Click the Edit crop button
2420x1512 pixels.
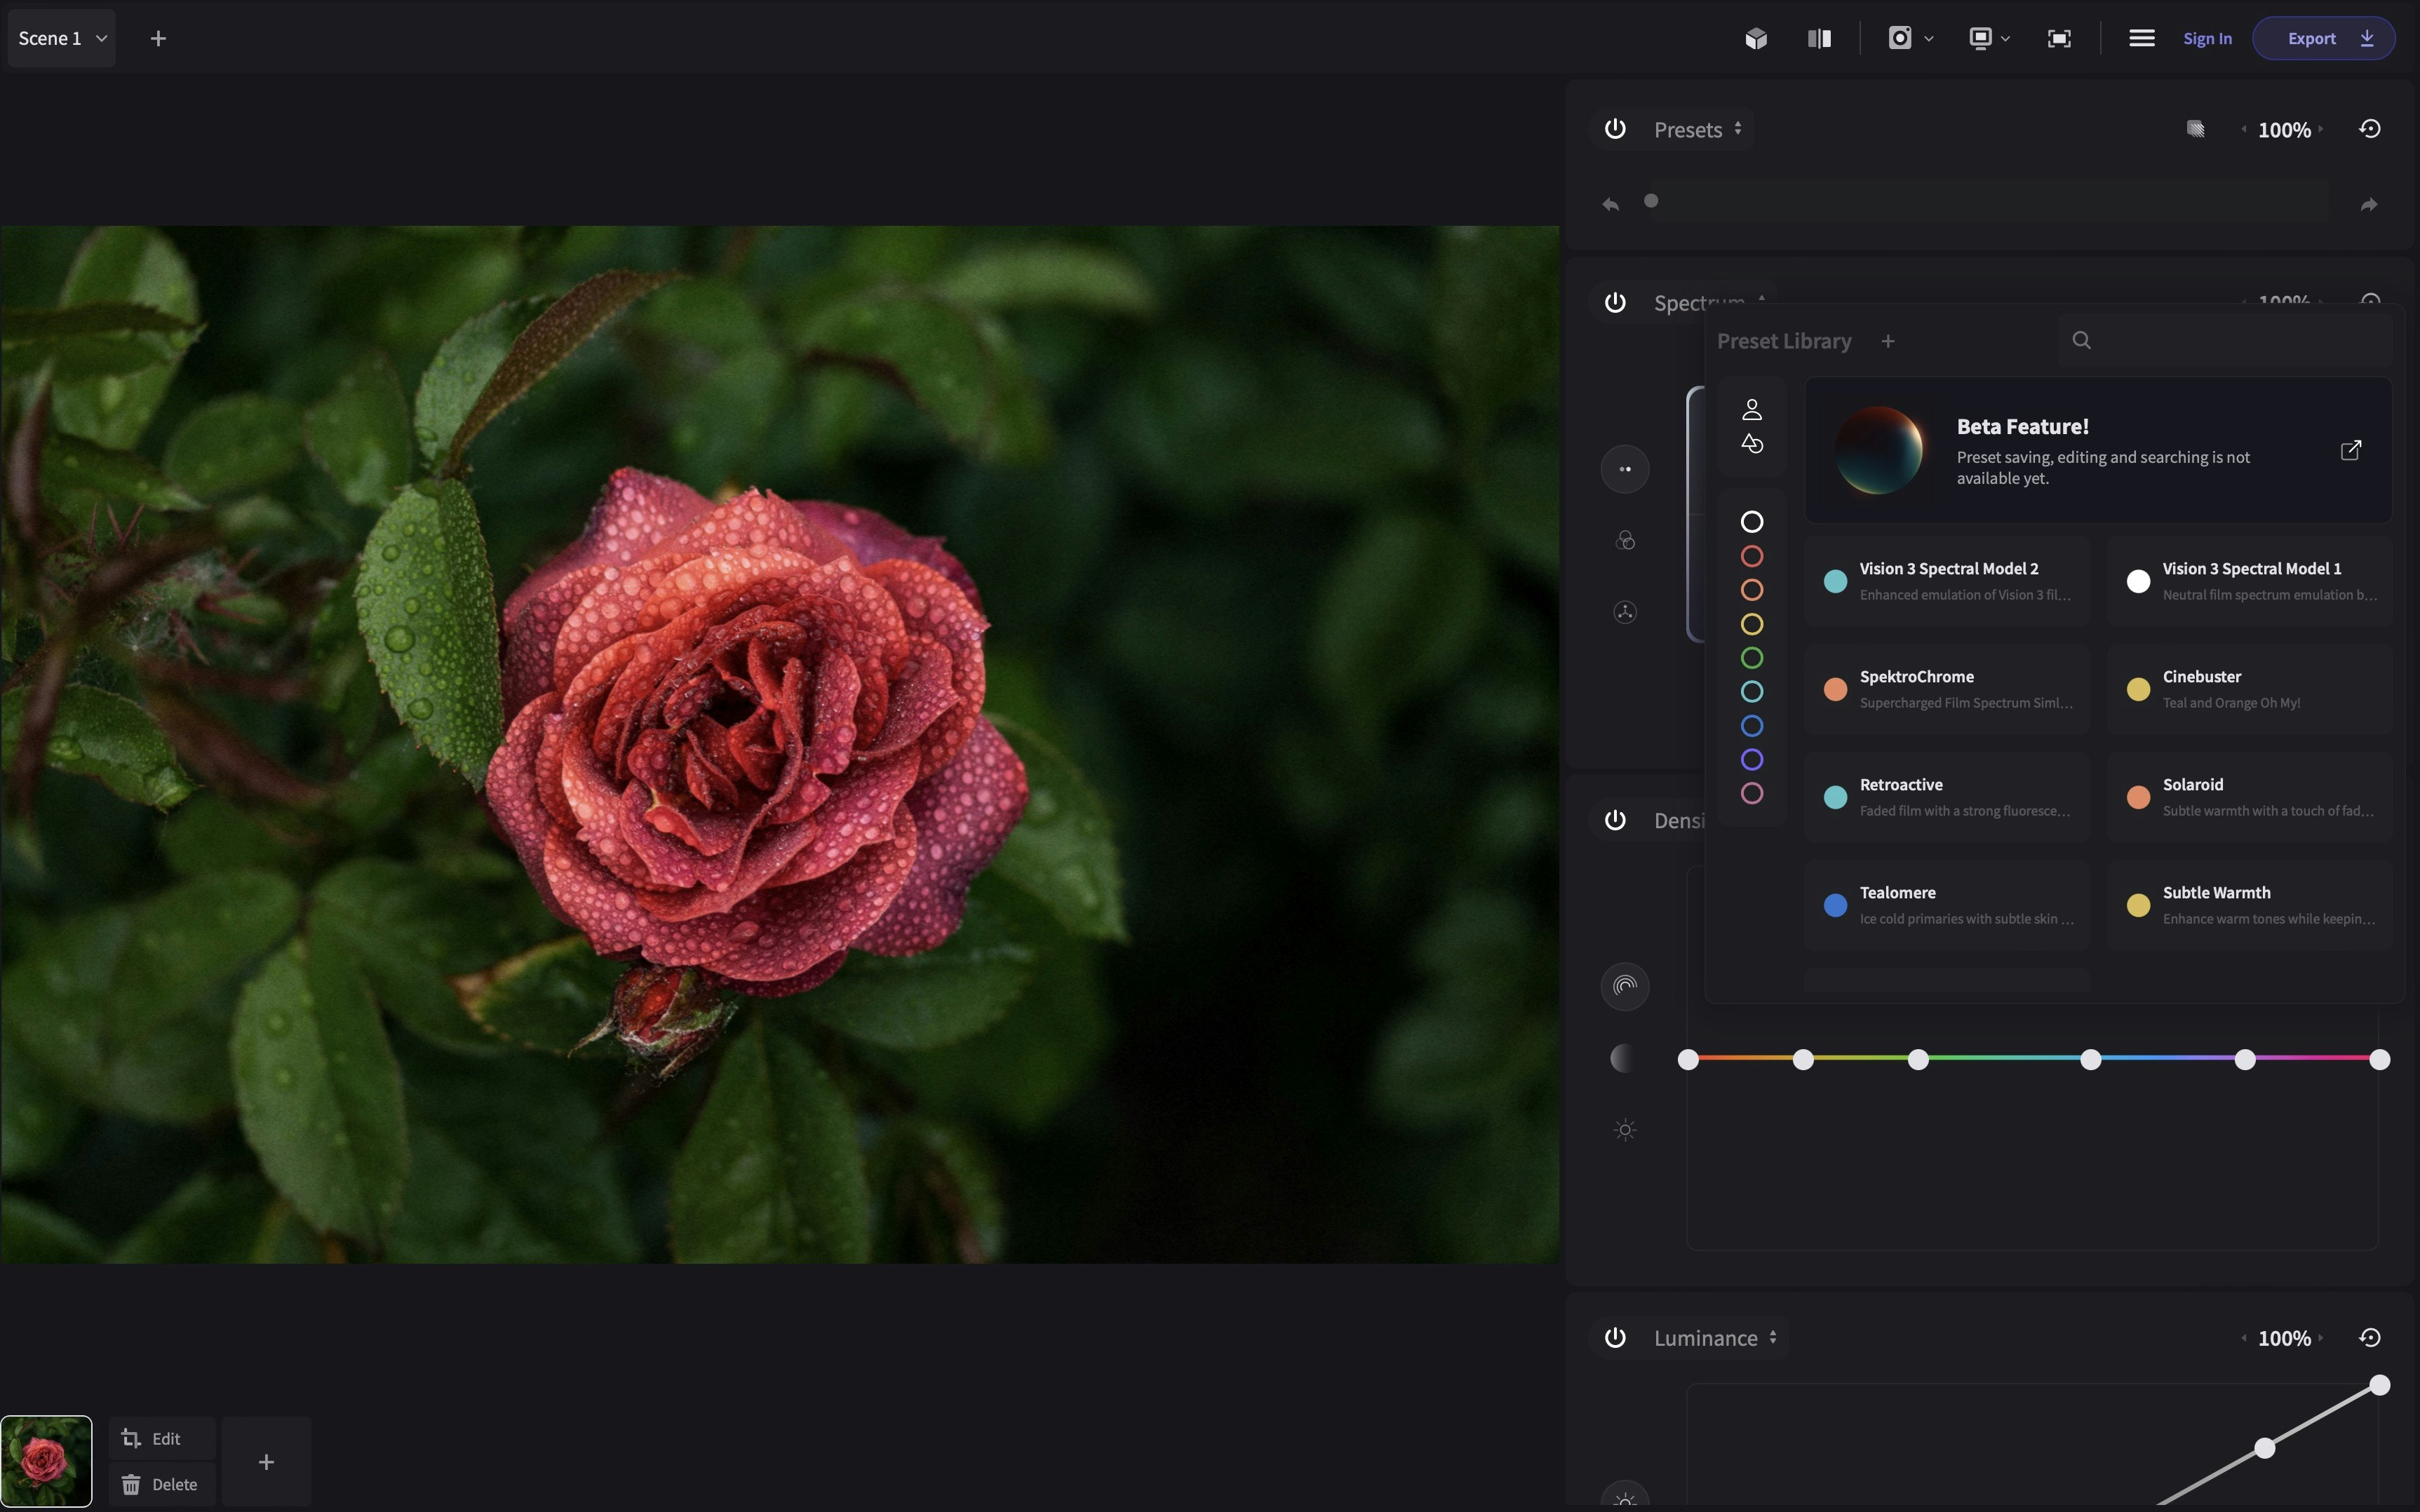pos(162,1438)
